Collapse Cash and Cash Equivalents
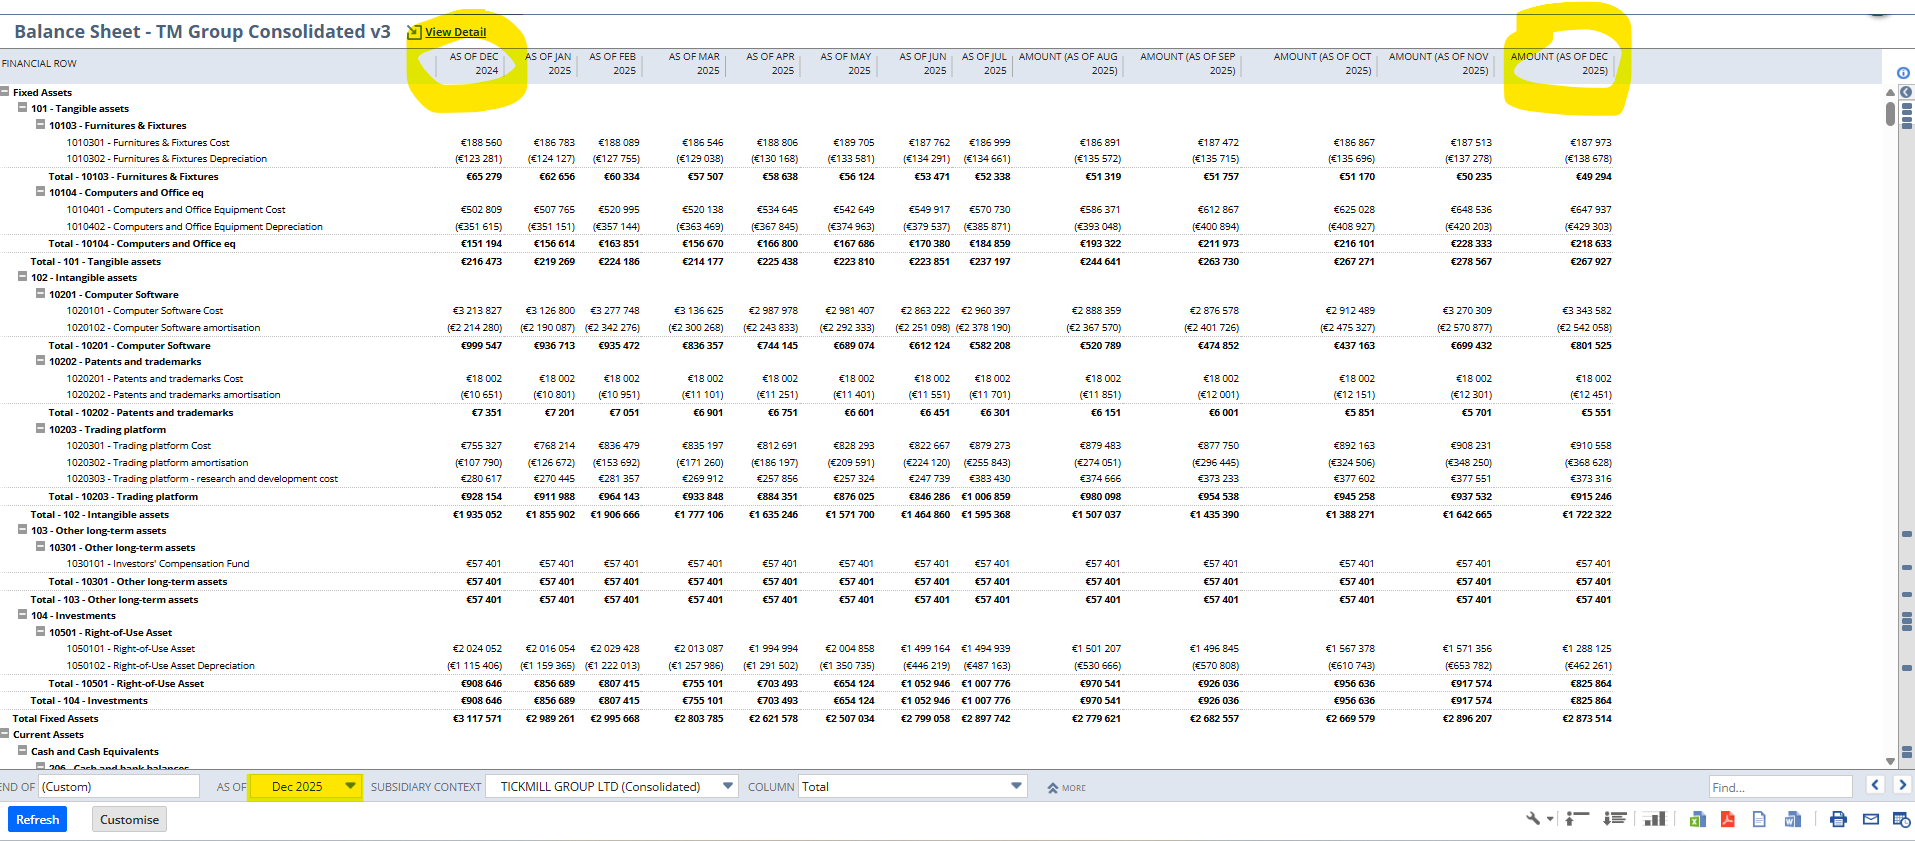1915x841 pixels. 22,750
